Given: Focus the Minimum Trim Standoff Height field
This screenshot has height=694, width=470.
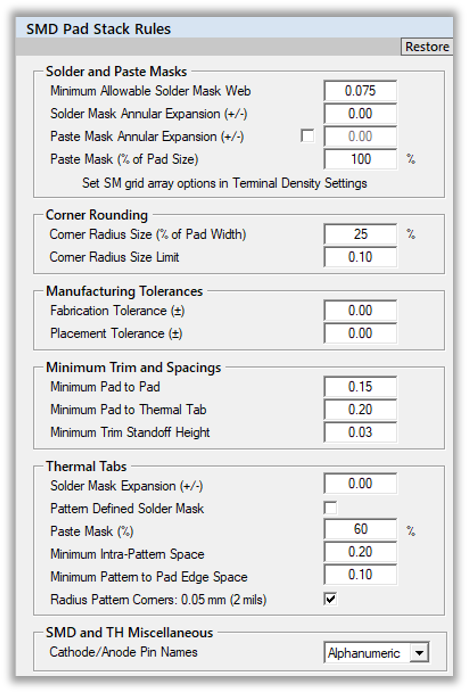Looking at the screenshot, I should (360, 432).
